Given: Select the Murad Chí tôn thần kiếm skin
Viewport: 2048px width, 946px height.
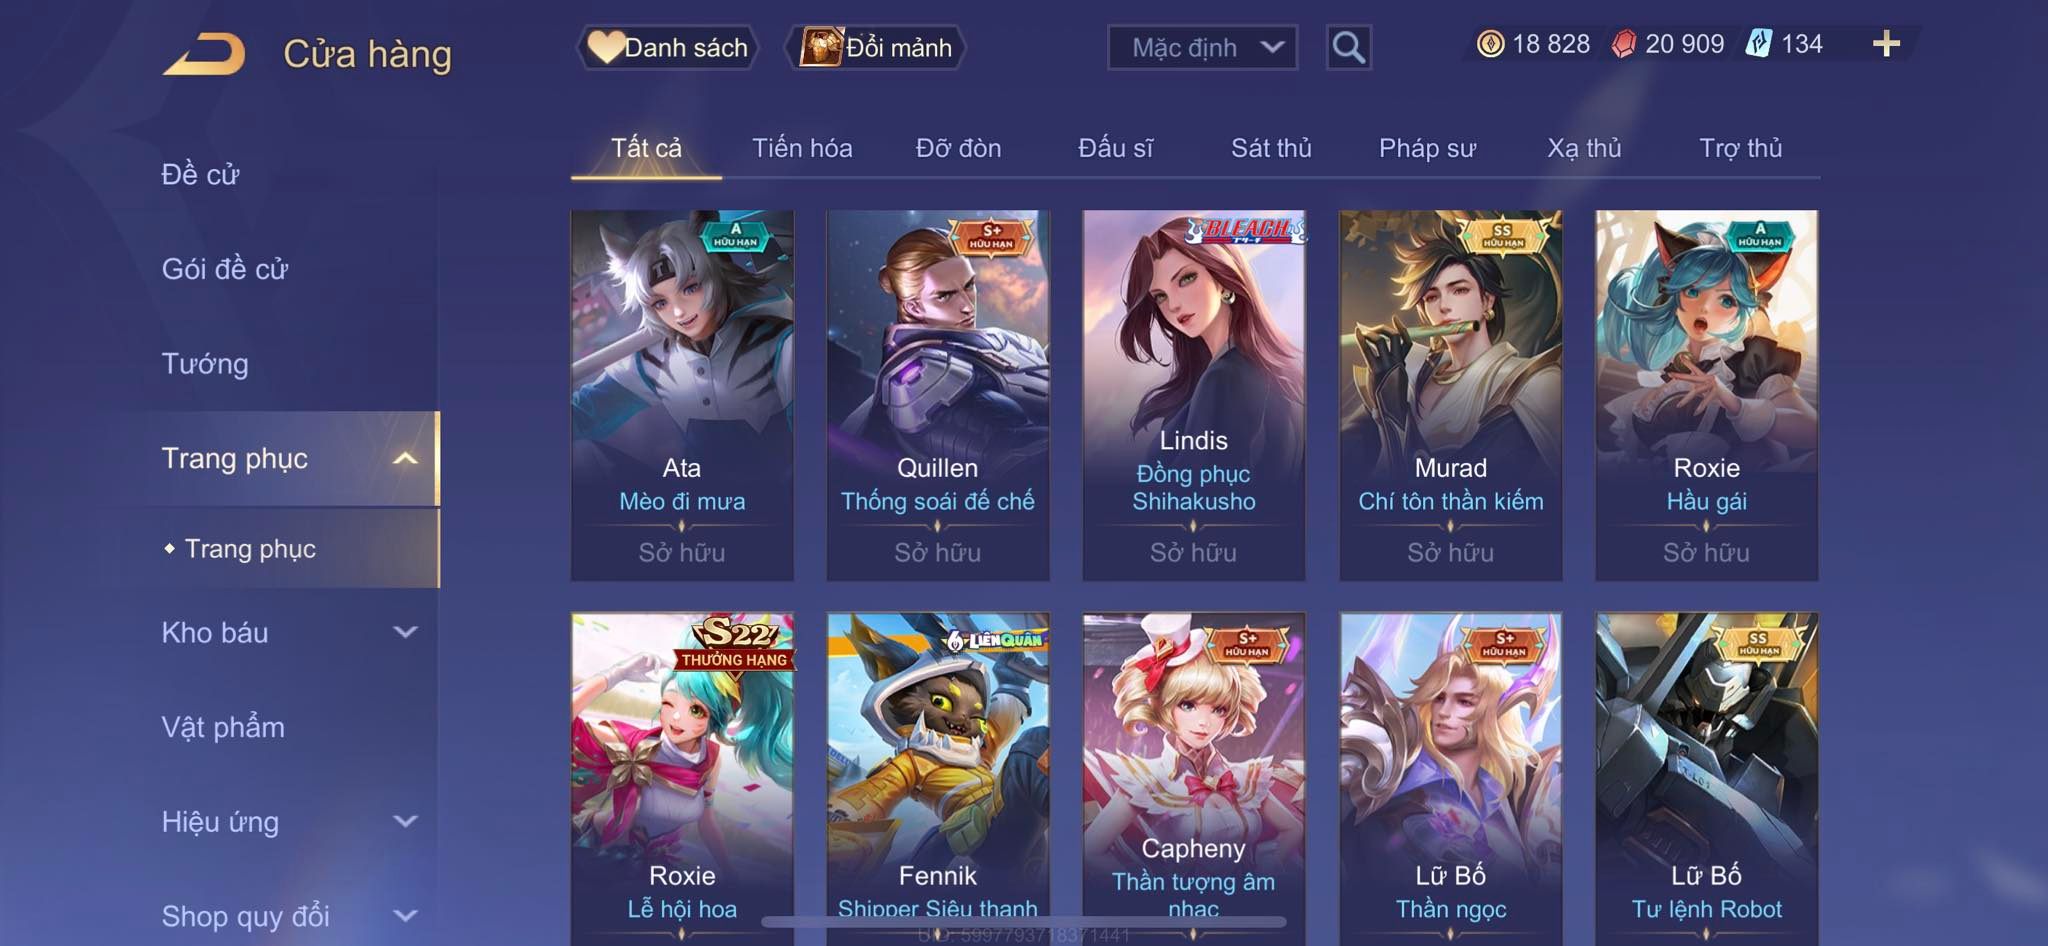Looking at the screenshot, I should [x=1450, y=395].
